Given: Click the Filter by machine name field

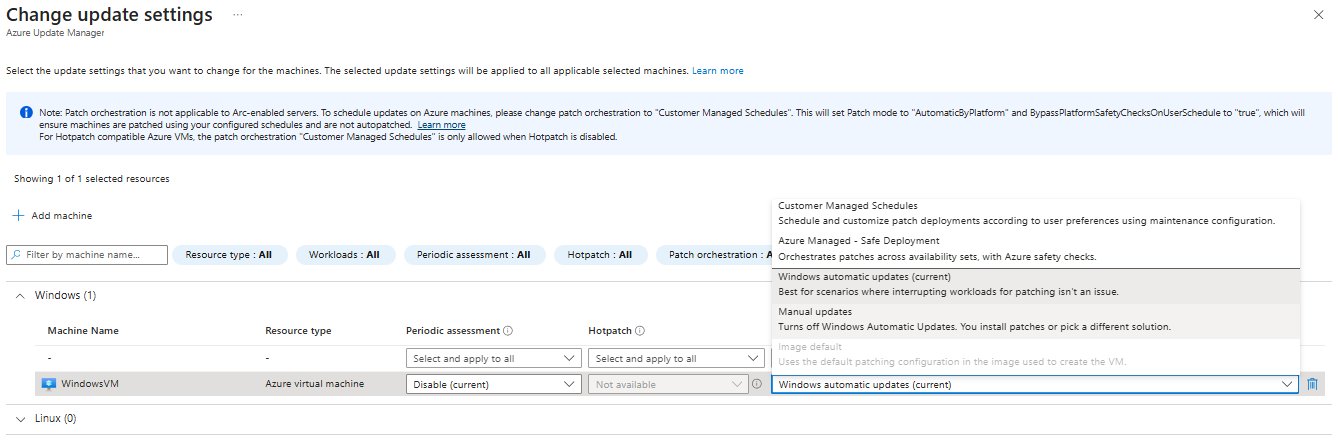Looking at the screenshot, I should click(x=87, y=255).
